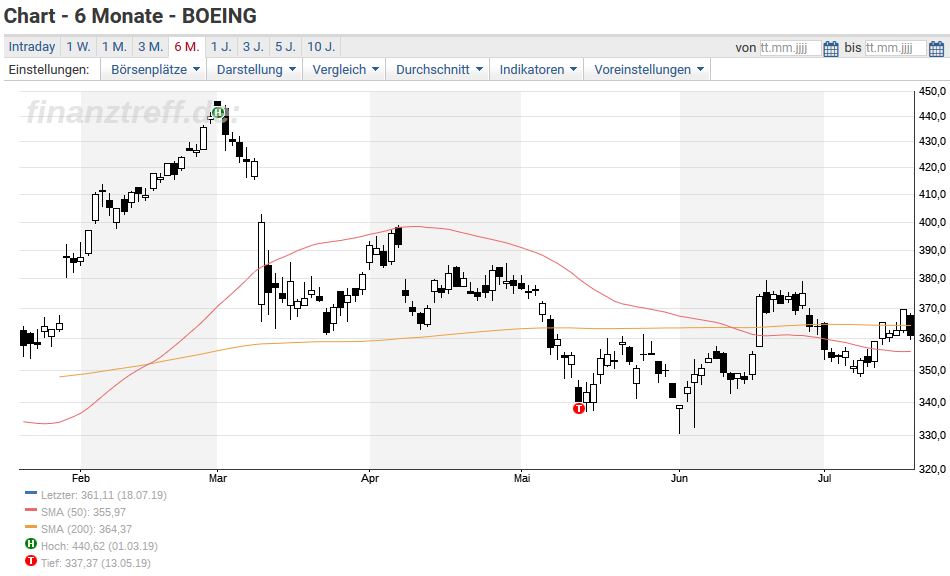
Task: Click the 'Jul' x-axis label
Action: pyautogui.click(x=824, y=478)
